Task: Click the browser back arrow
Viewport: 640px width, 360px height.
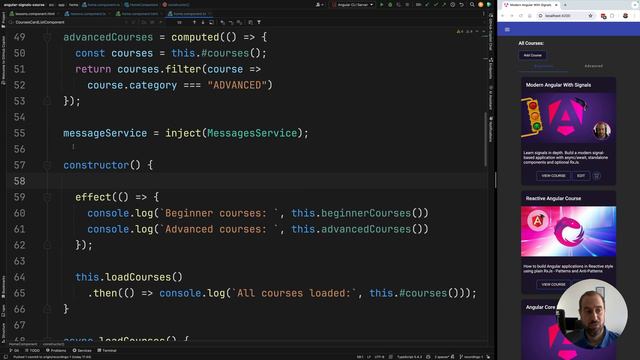Action: point(502,16)
